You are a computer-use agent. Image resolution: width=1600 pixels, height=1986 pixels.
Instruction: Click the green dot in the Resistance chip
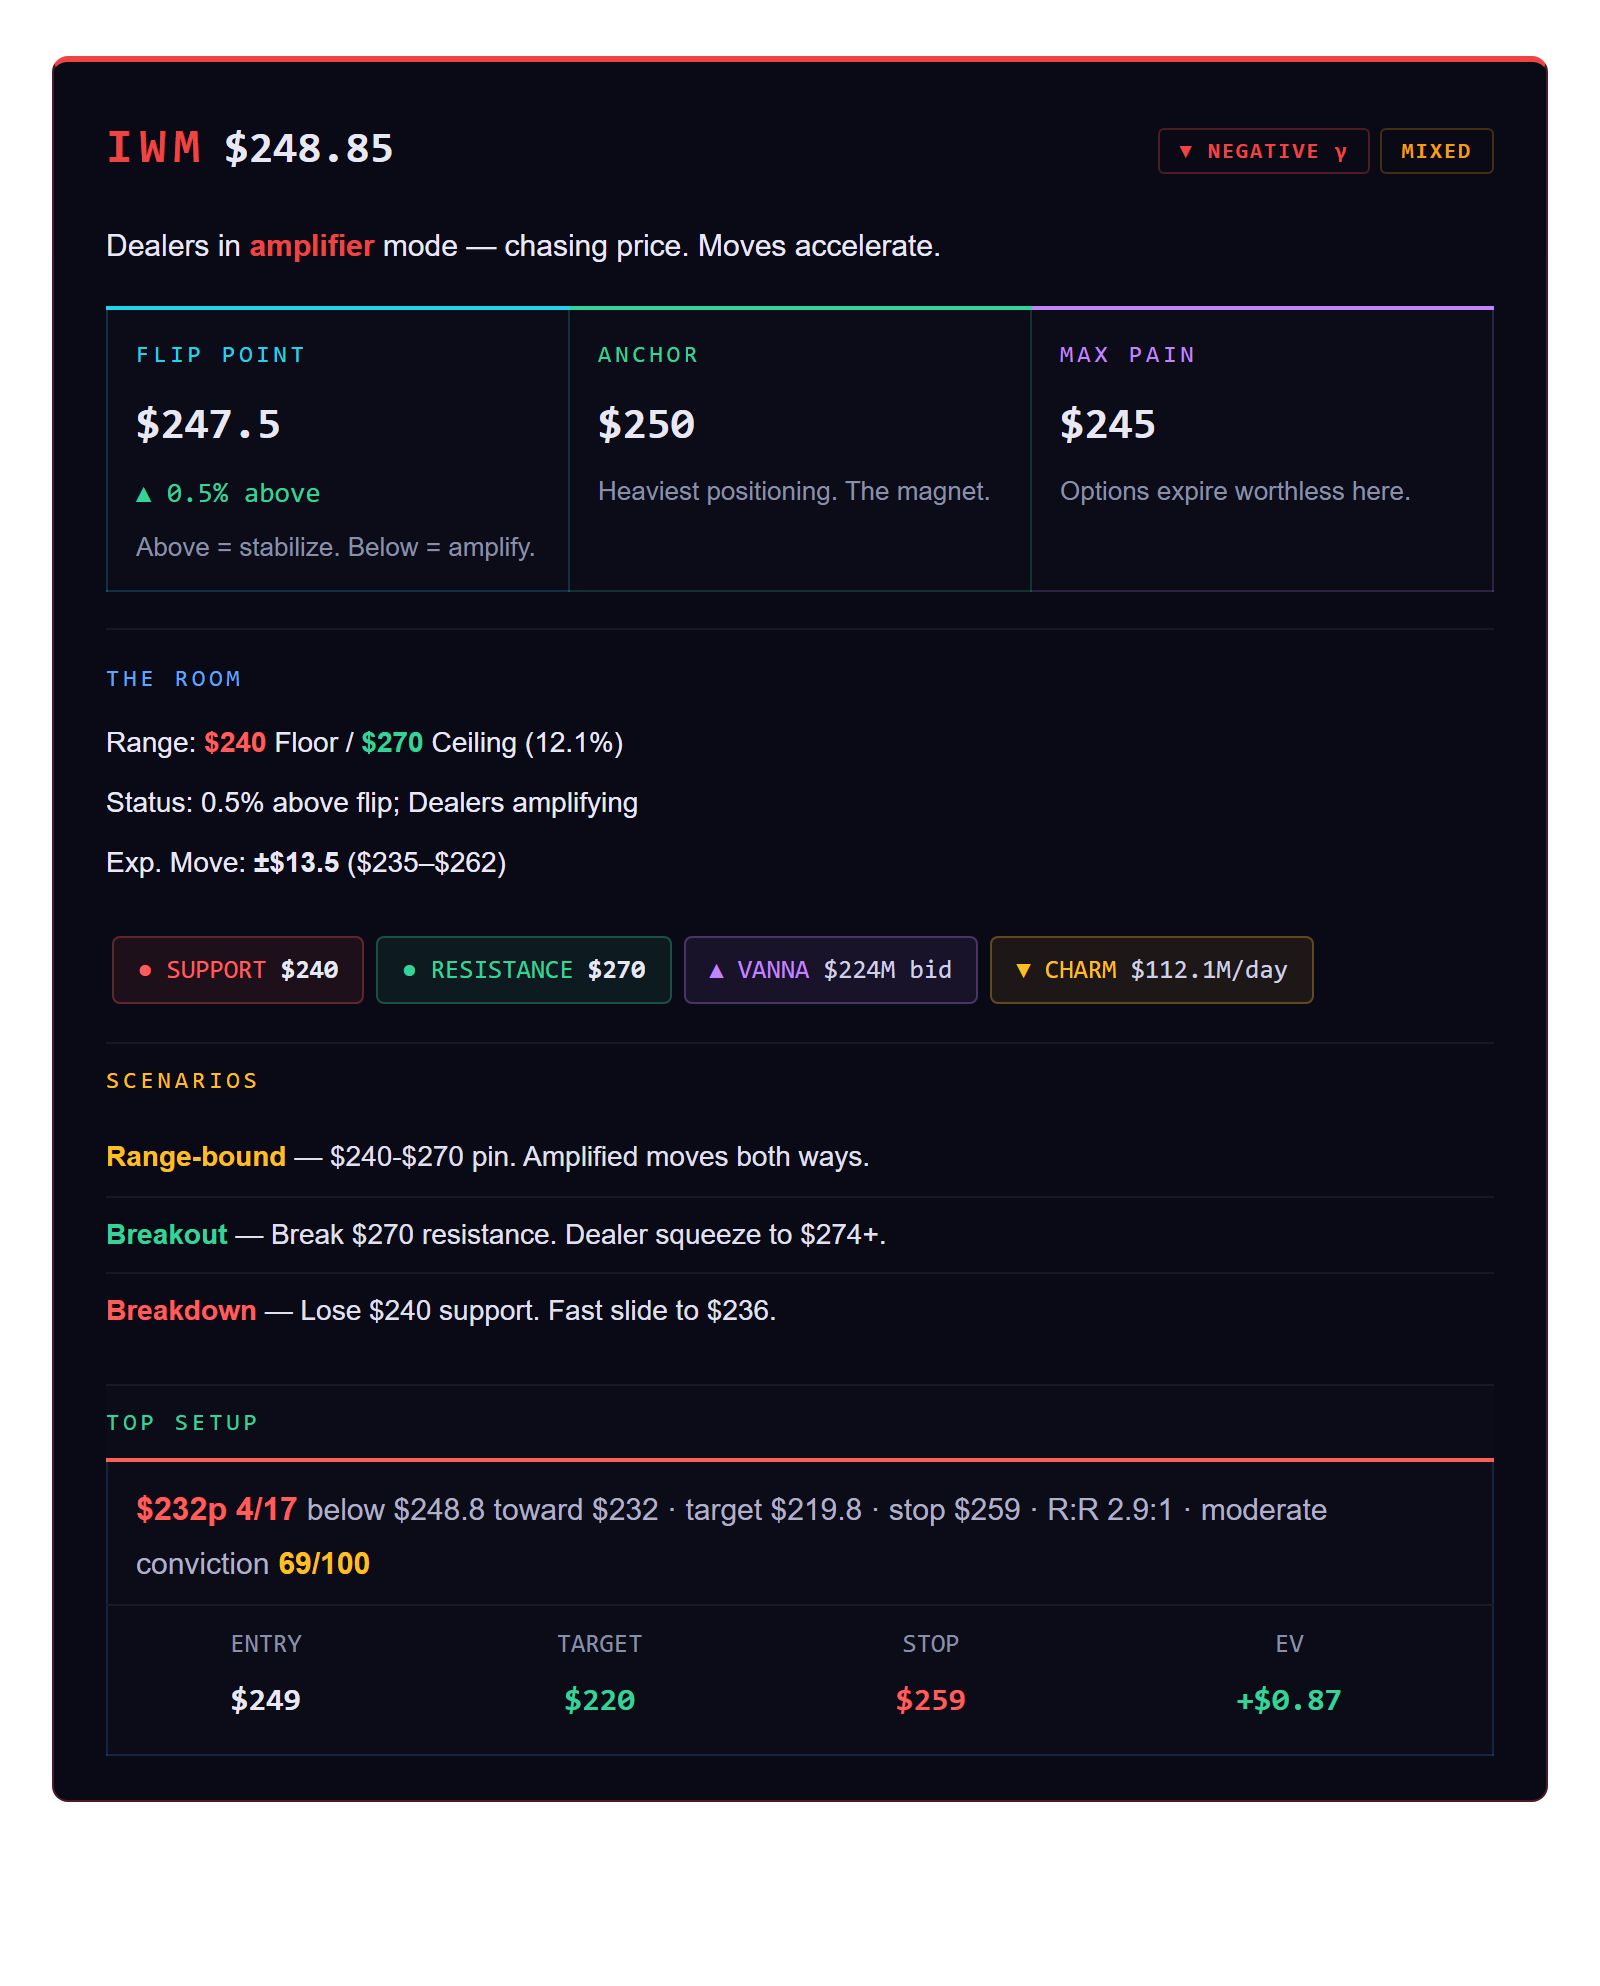coord(409,970)
